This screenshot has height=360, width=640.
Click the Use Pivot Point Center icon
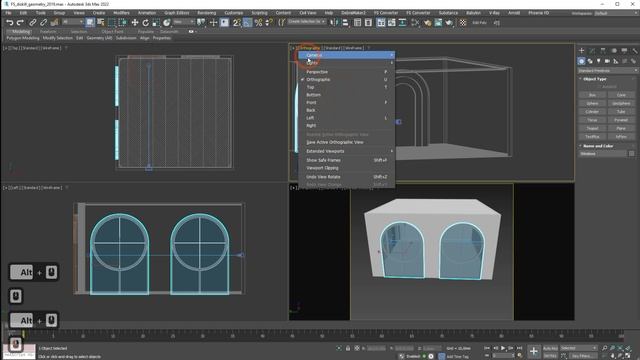201,22
